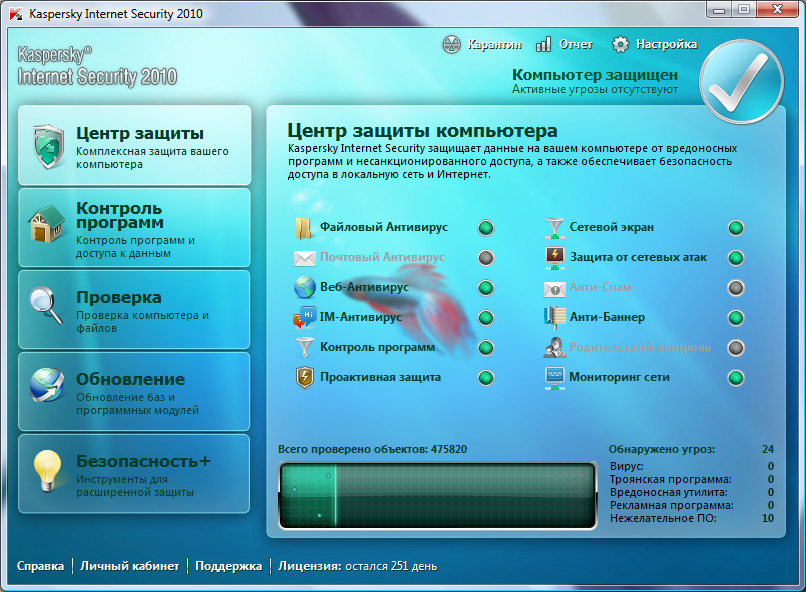Enable Анти-Спам via its gray indicator
Image resolution: width=806 pixels, height=592 pixels.
(736, 288)
